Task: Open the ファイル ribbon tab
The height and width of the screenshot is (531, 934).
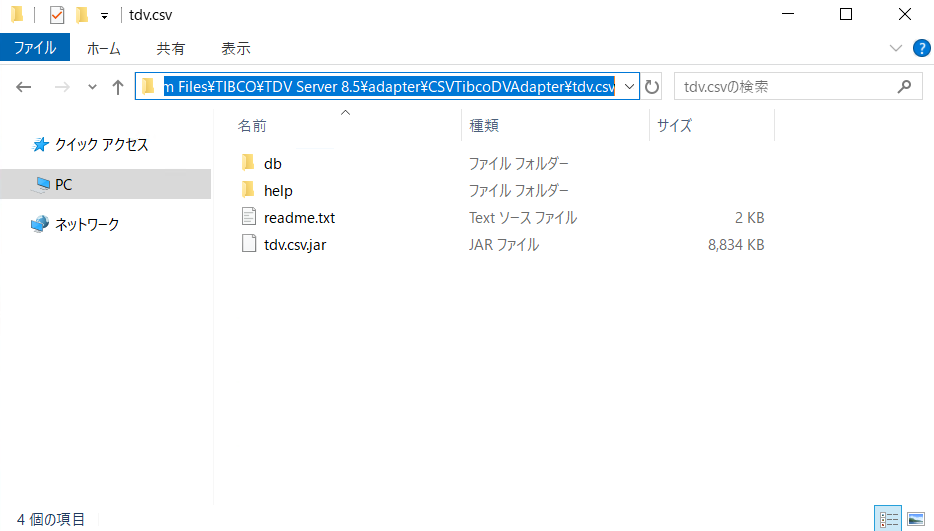Action: tap(35, 48)
